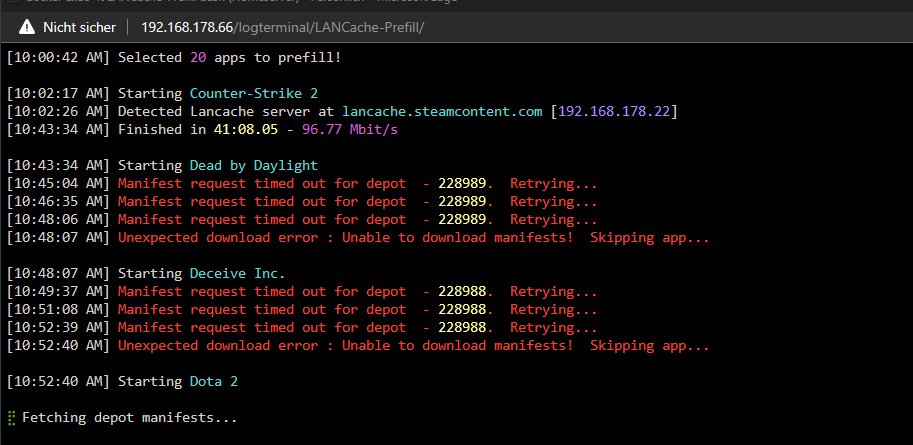The height and width of the screenshot is (445, 913).
Task: Click the Counter-Strike 2 app name
Action: (x=254, y=93)
